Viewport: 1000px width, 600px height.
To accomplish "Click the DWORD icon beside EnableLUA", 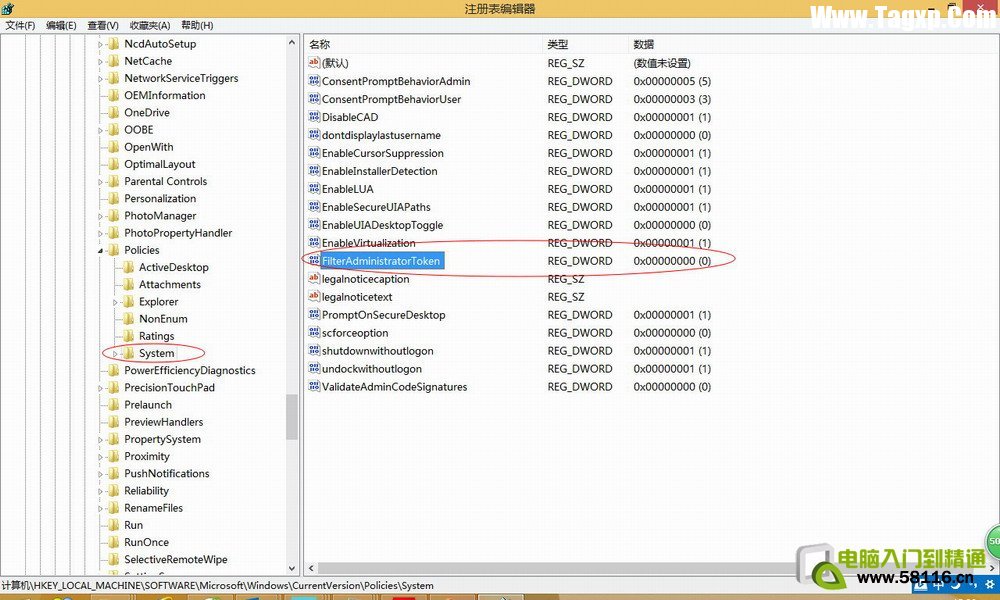I will point(314,189).
